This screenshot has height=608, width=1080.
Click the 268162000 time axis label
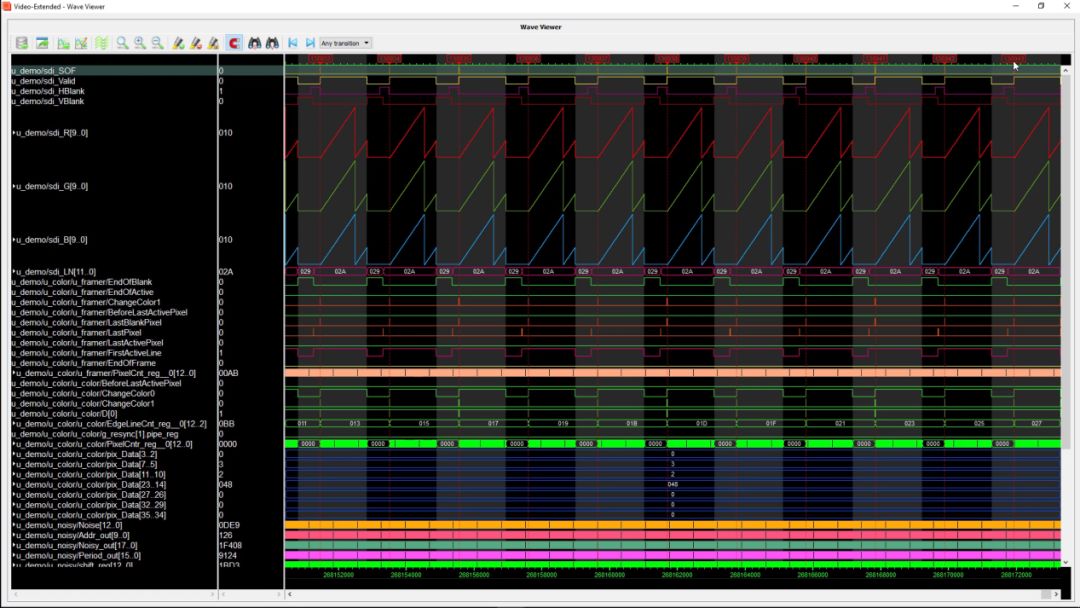[677, 575]
